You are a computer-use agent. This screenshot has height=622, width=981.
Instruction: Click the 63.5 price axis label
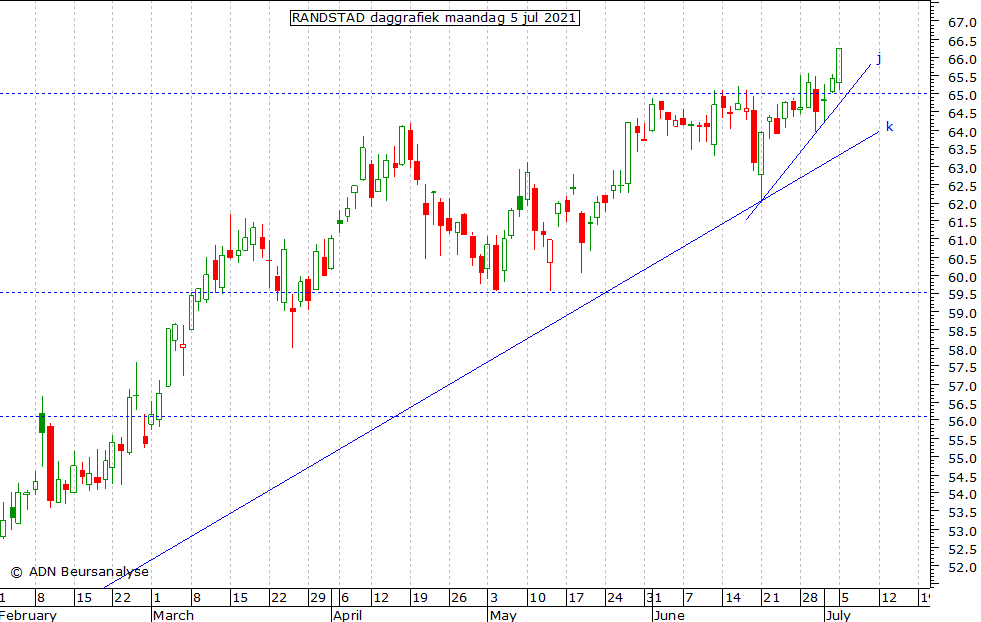click(x=962, y=150)
